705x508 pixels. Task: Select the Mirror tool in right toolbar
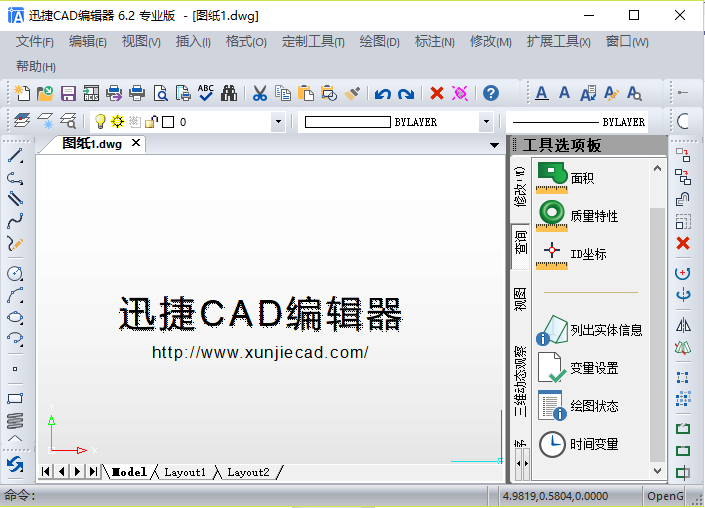click(683, 325)
